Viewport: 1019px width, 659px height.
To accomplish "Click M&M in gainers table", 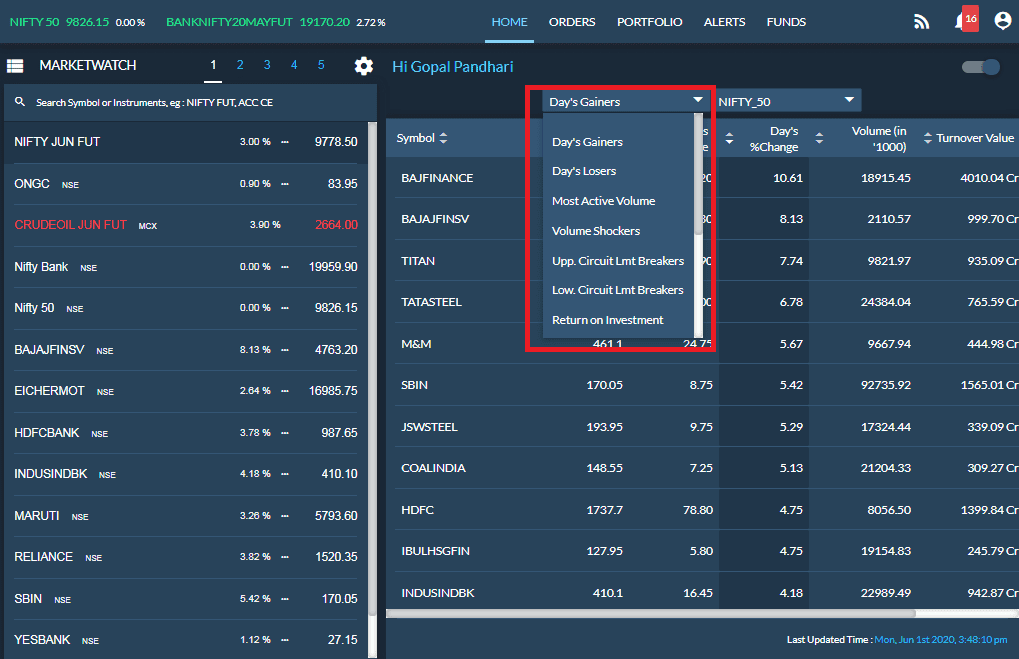I will click(x=416, y=344).
